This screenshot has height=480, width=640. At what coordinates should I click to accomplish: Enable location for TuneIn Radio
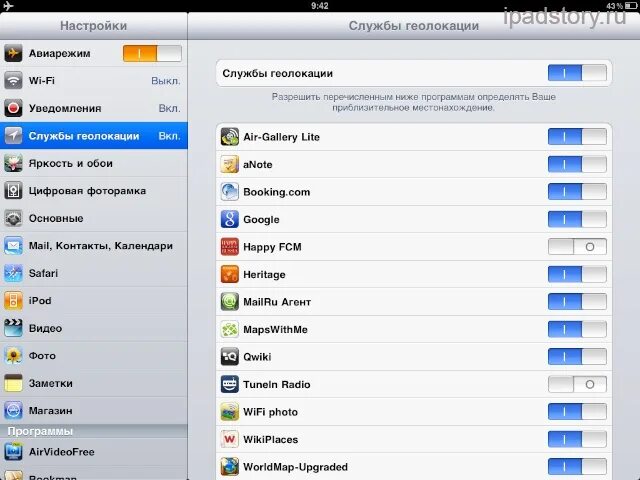pyautogui.click(x=577, y=384)
